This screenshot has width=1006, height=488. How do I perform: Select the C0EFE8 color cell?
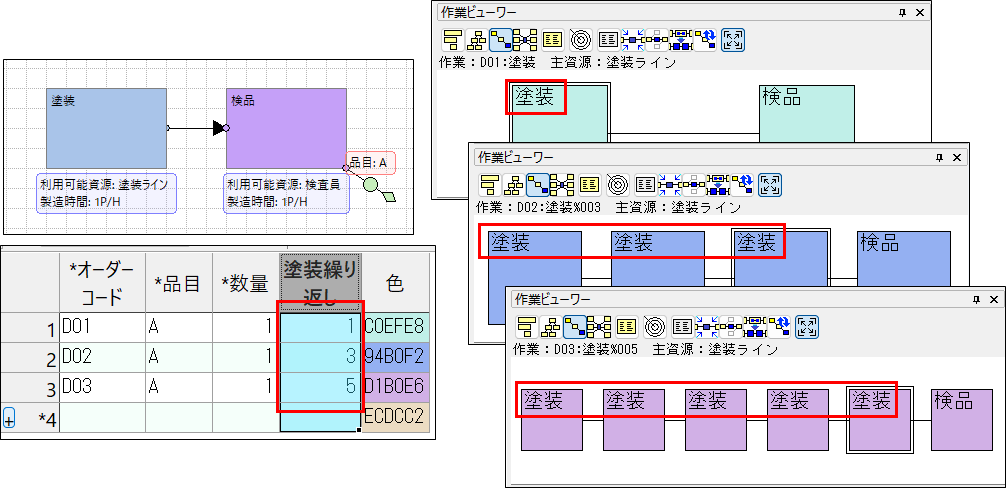(x=395, y=326)
